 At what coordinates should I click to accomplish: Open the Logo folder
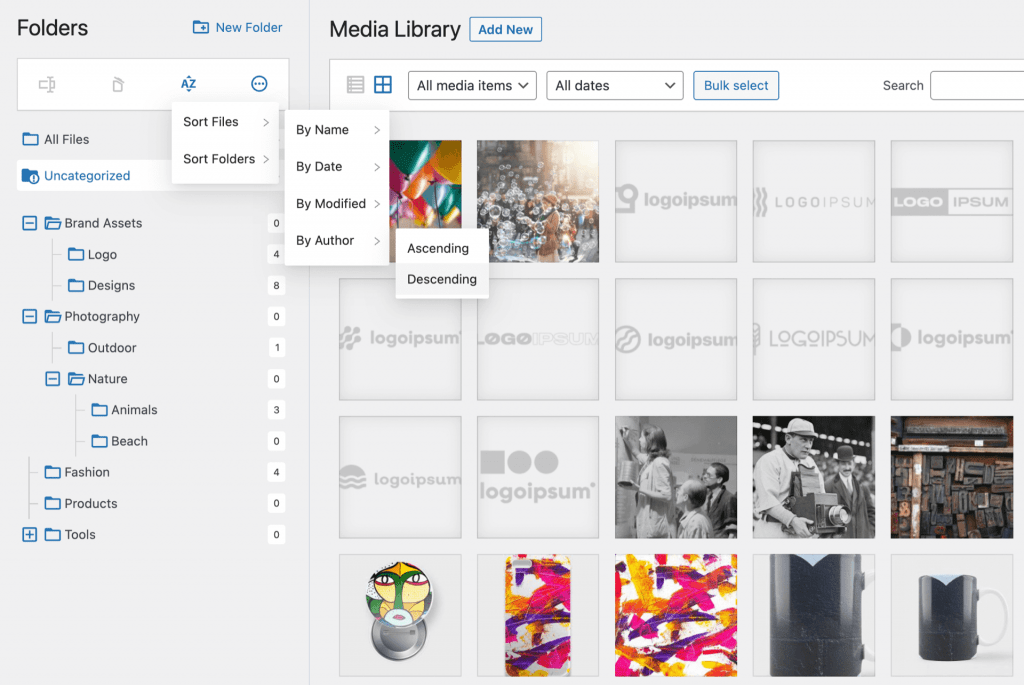pos(93,255)
